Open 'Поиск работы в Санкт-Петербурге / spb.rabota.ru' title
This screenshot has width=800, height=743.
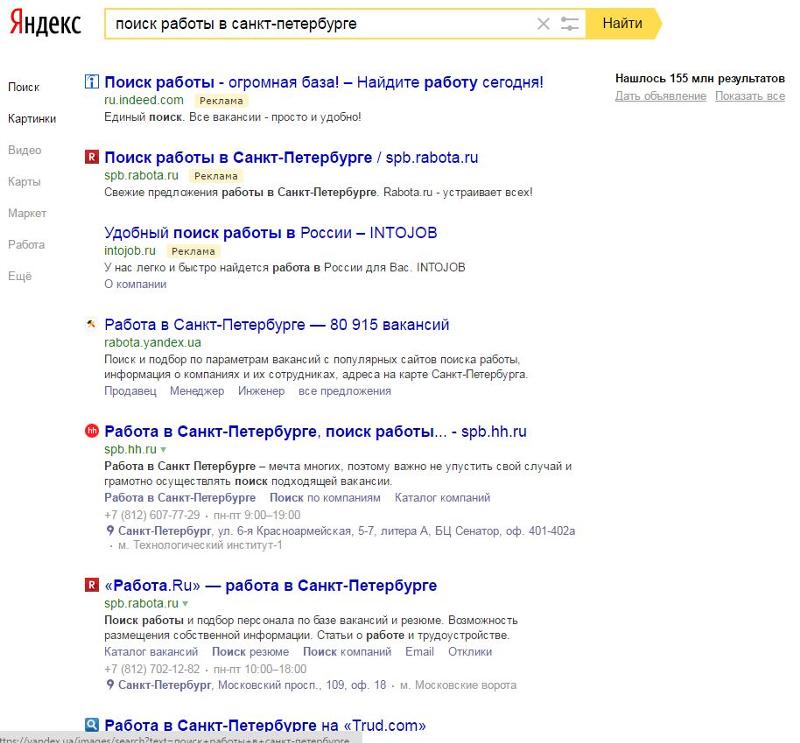tap(291, 158)
